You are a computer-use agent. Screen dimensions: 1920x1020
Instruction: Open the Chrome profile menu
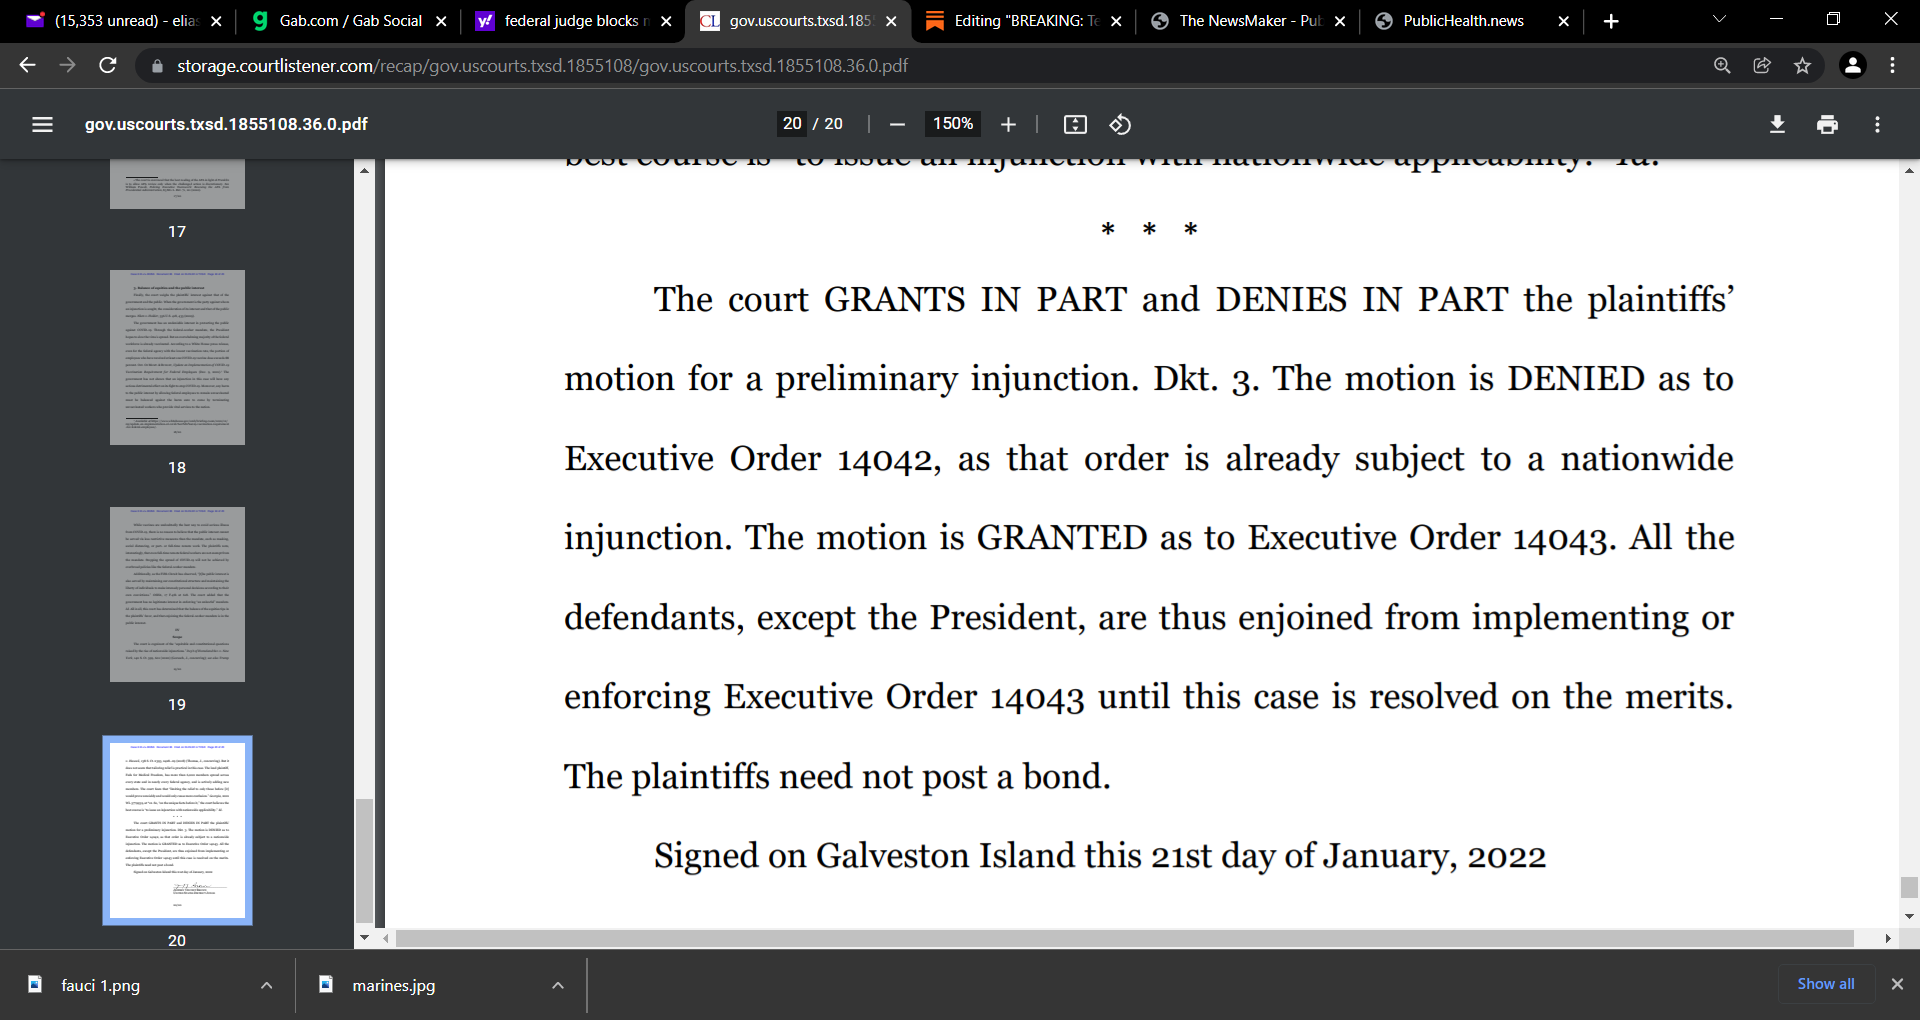[1852, 65]
